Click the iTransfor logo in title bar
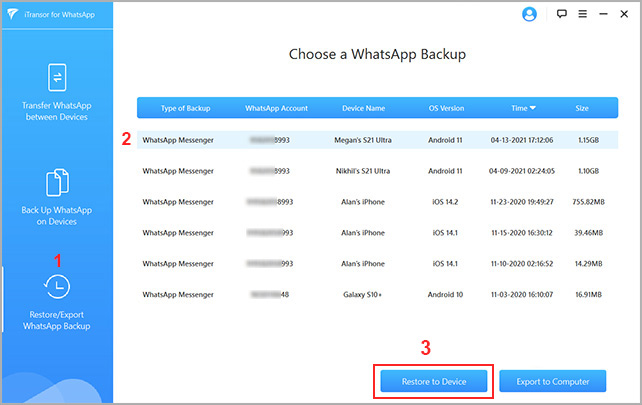The width and height of the screenshot is (642, 405). click(x=11, y=13)
